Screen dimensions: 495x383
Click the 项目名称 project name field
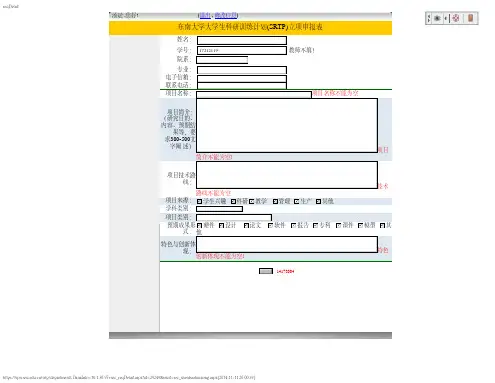tap(254, 94)
